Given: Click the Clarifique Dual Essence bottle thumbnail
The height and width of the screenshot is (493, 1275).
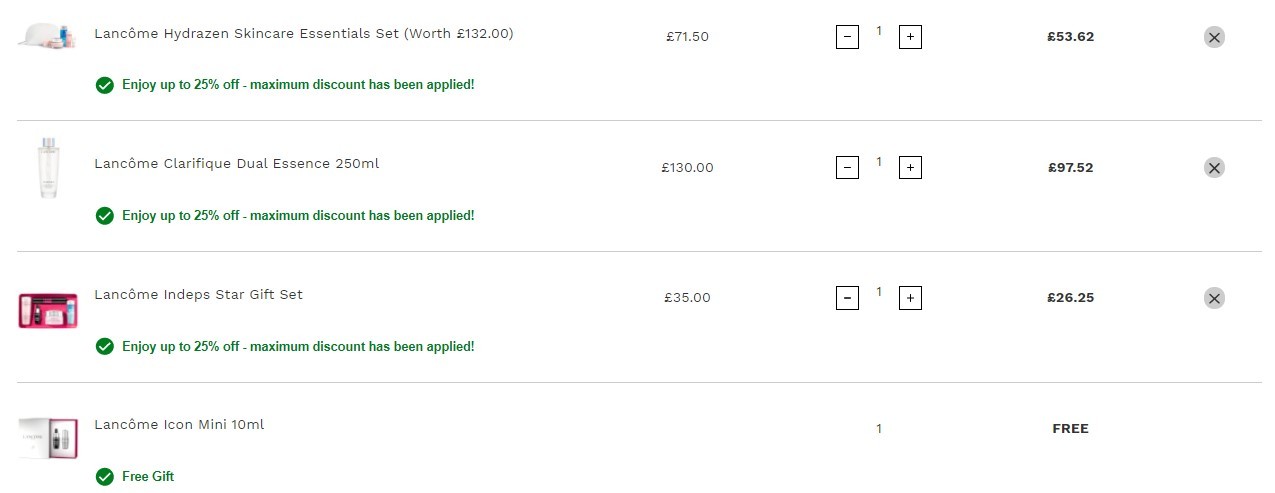Looking at the screenshot, I should tap(47, 168).
